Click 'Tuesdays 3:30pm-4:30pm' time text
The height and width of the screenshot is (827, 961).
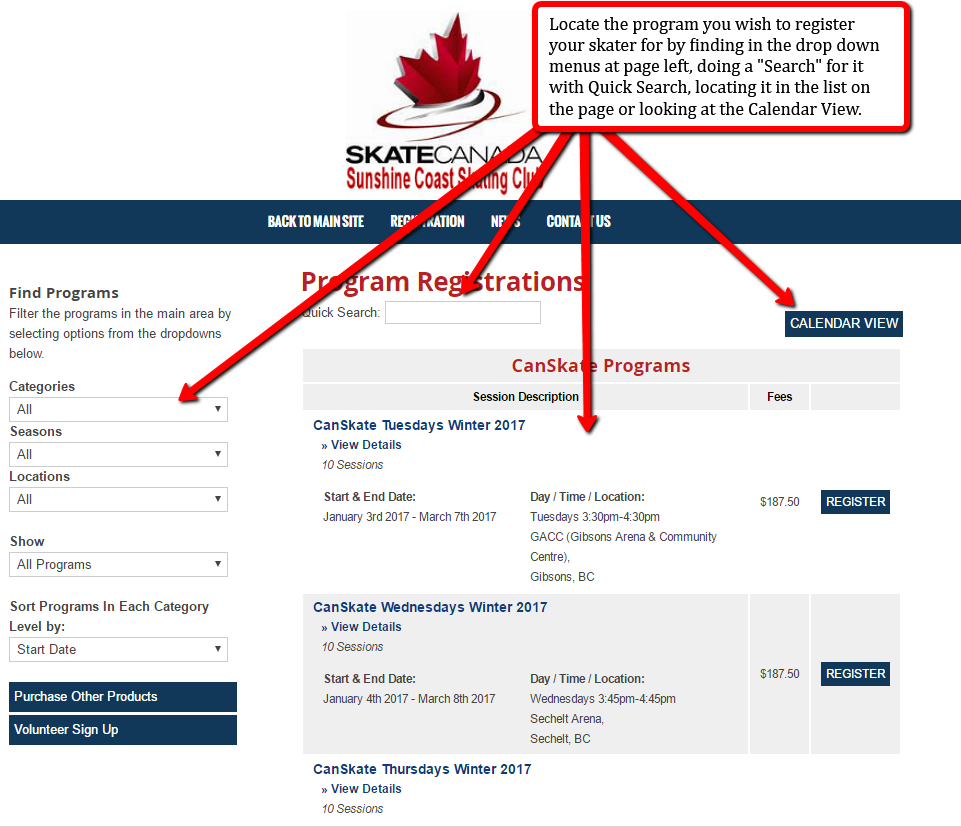tap(595, 517)
